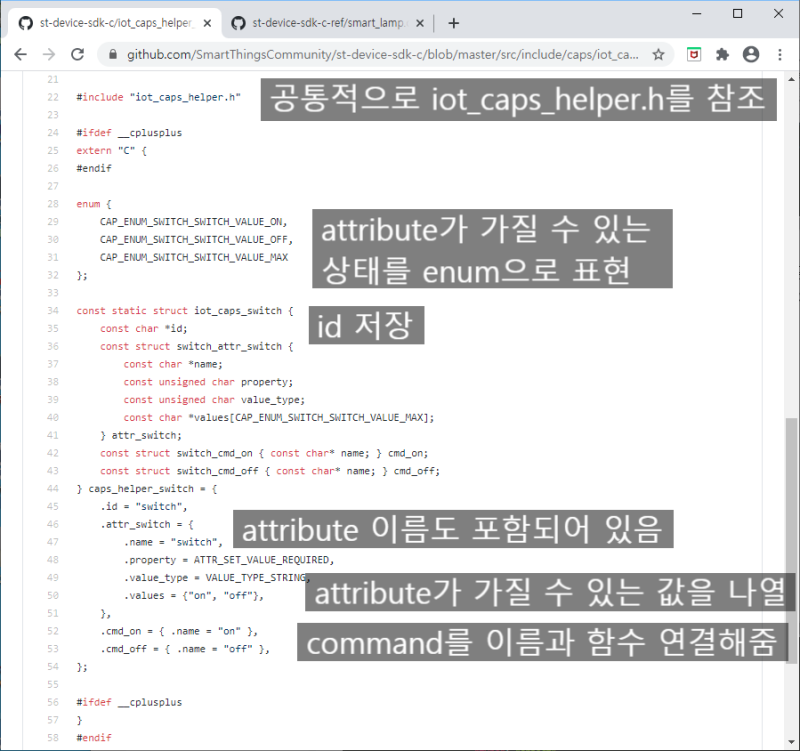Open the Chrome profile avatar
Screen dimensions: 800x751
751,54
